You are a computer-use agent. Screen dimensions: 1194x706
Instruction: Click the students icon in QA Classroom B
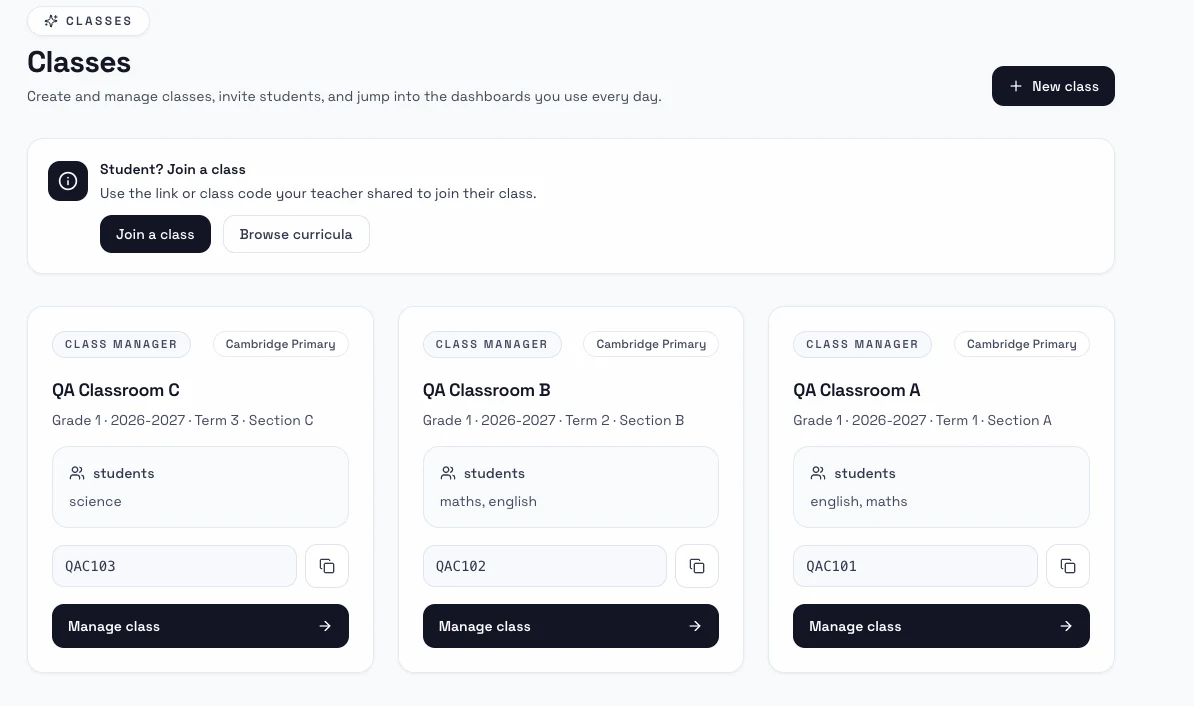pos(448,473)
